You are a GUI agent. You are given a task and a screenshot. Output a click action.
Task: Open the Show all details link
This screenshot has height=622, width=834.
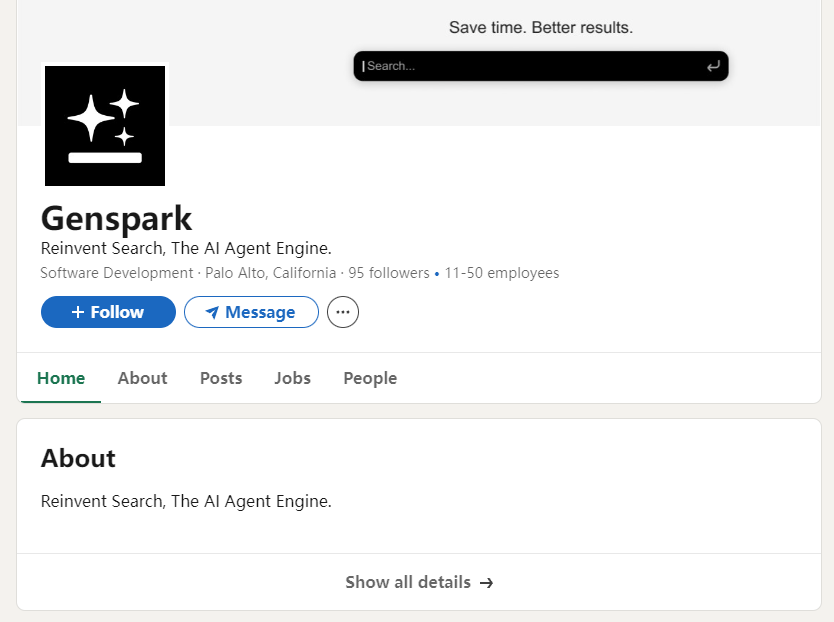coord(408,582)
